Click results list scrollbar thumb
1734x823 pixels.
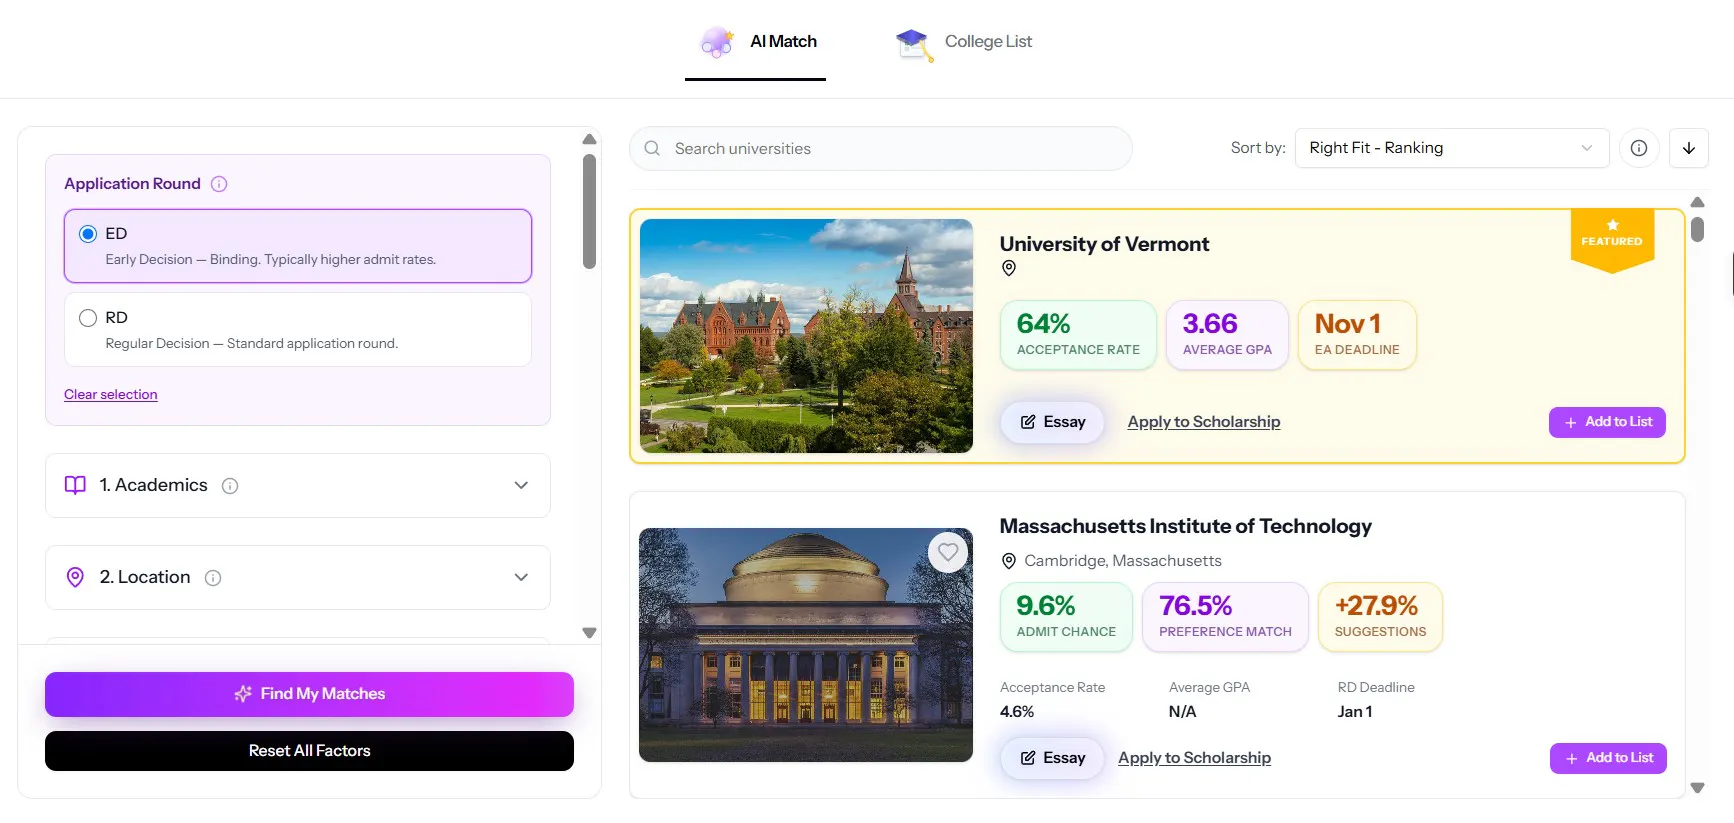1697,229
